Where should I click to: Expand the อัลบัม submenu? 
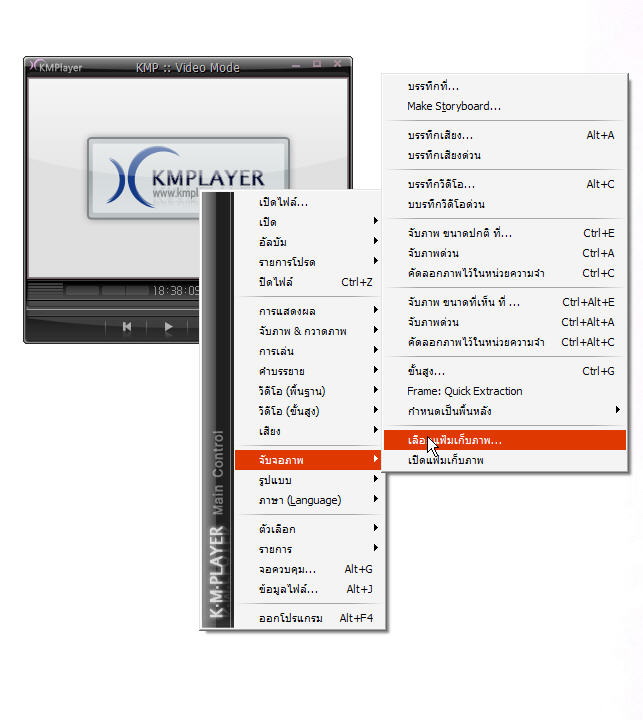tap(308, 242)
